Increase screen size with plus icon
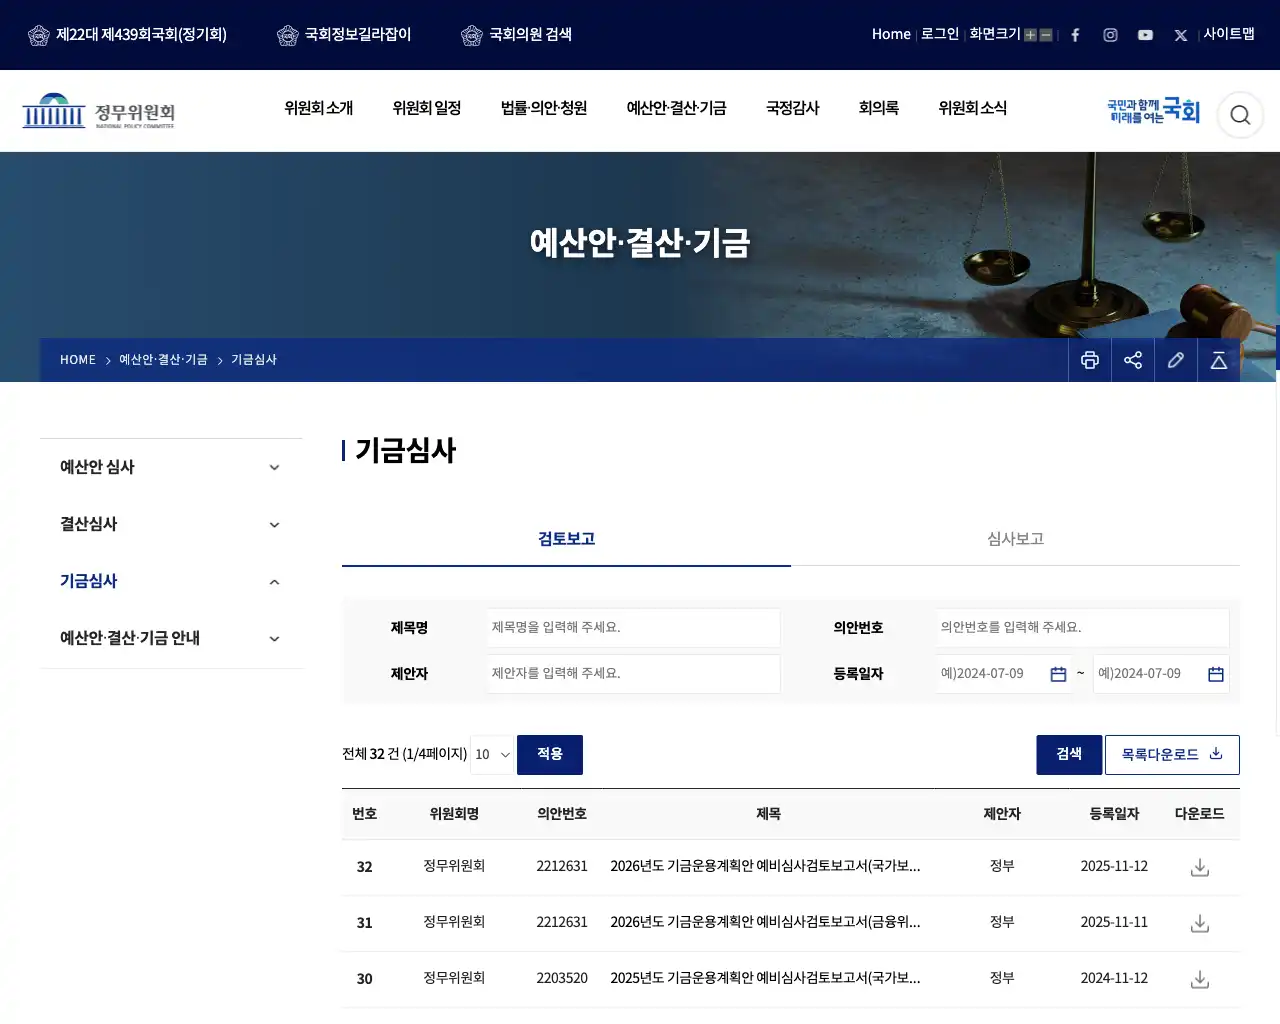Viewport: 1280px width, 1024px height. (1030, 35)
